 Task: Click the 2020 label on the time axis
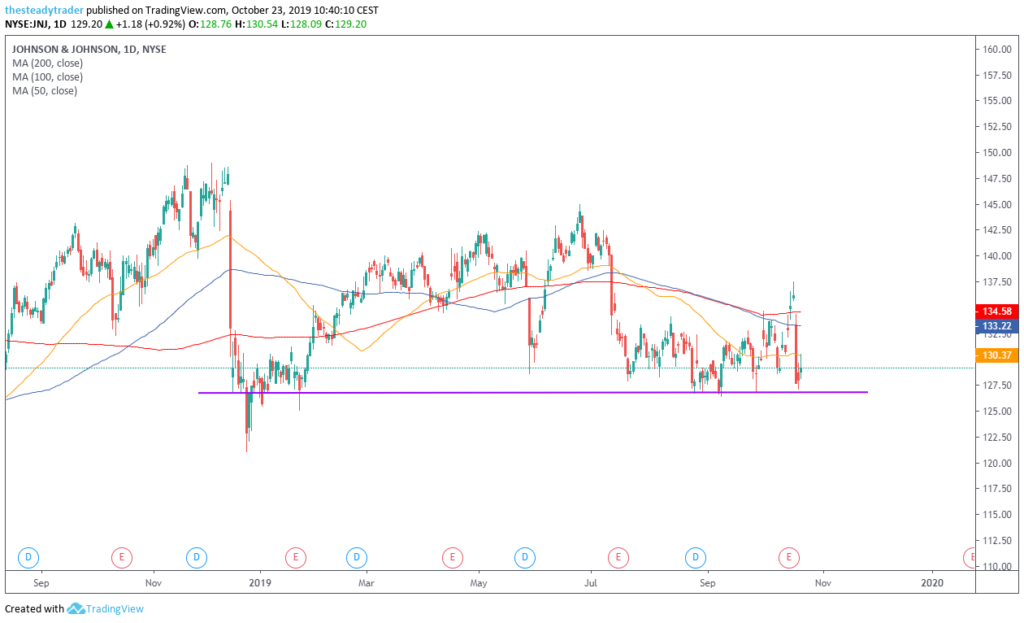click(x=932, y=583)
